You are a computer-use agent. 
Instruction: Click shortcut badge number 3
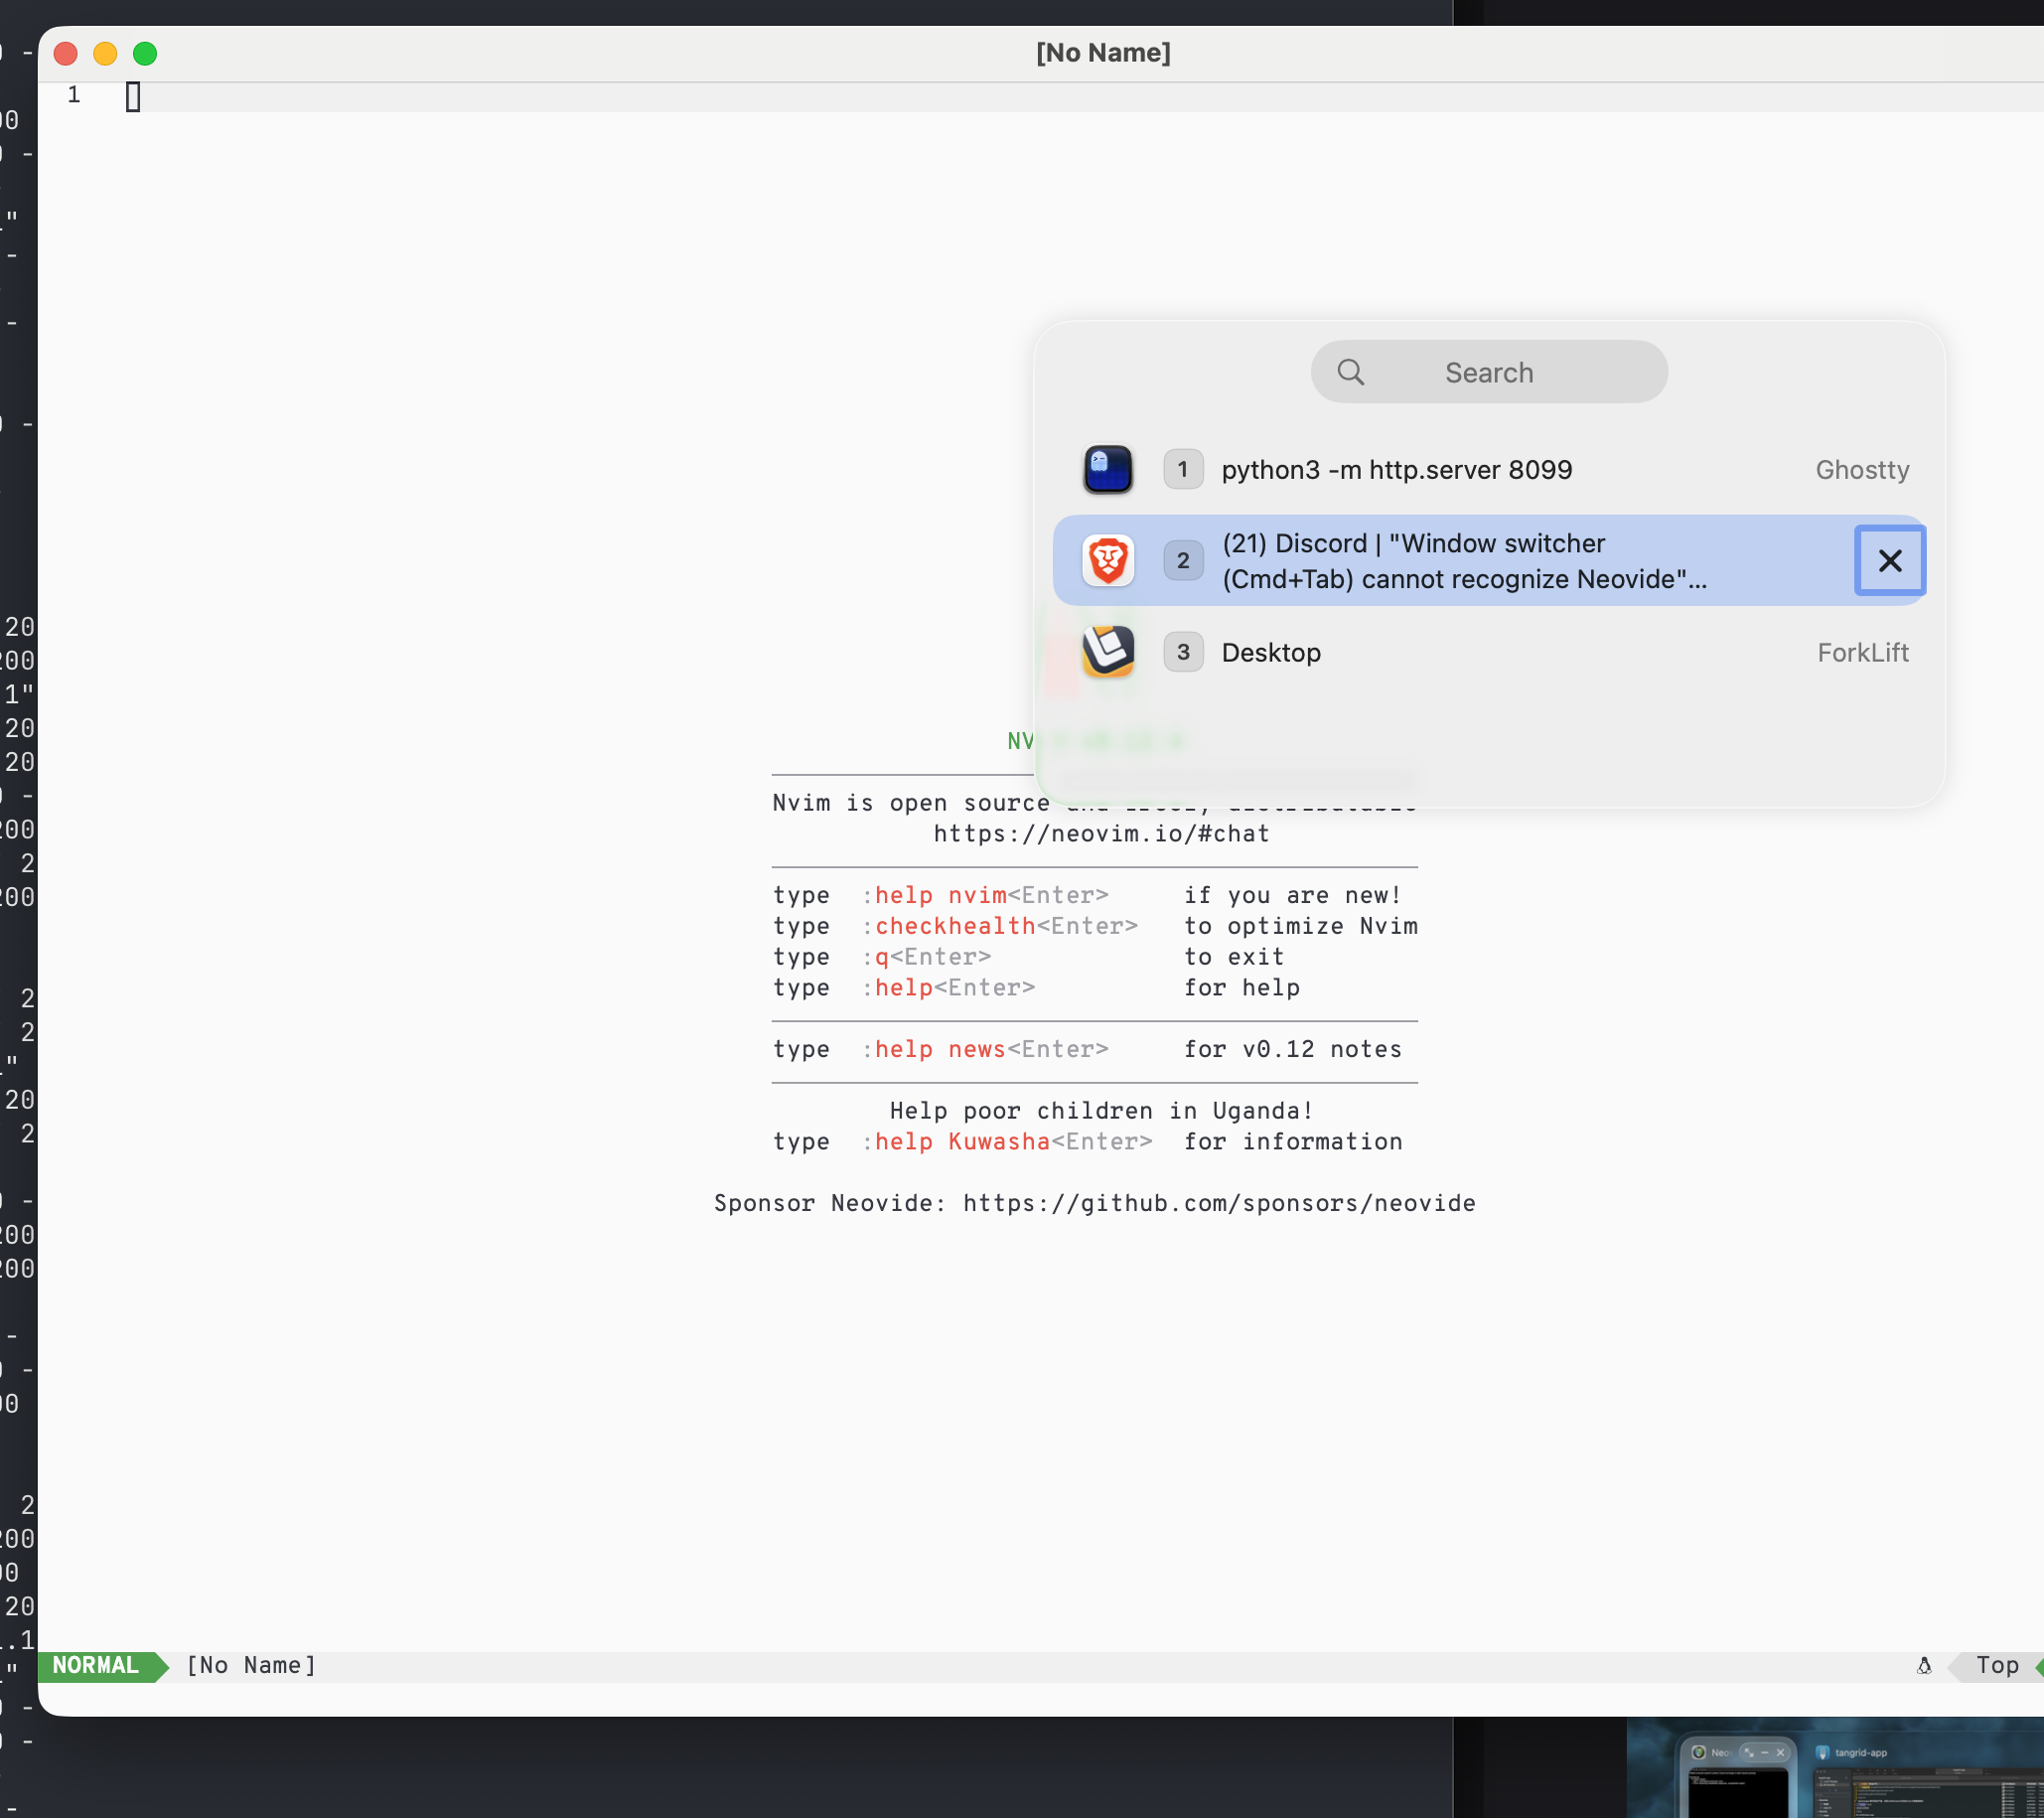(1182, 652)
